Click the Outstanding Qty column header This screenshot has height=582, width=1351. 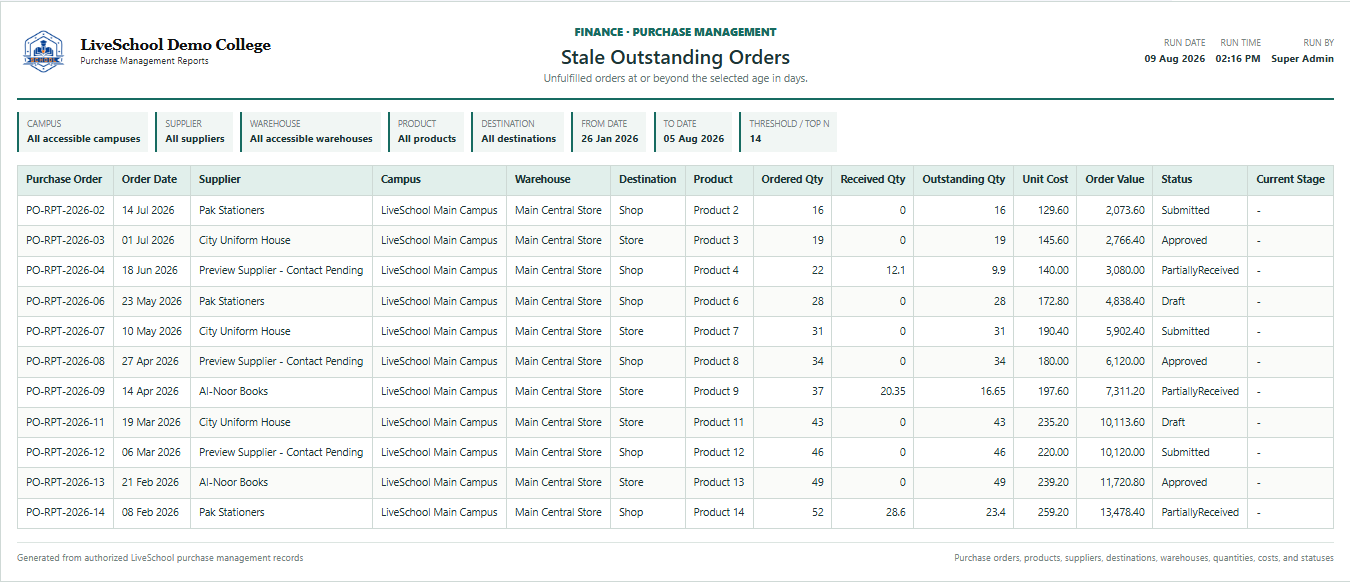click(963, 180)
